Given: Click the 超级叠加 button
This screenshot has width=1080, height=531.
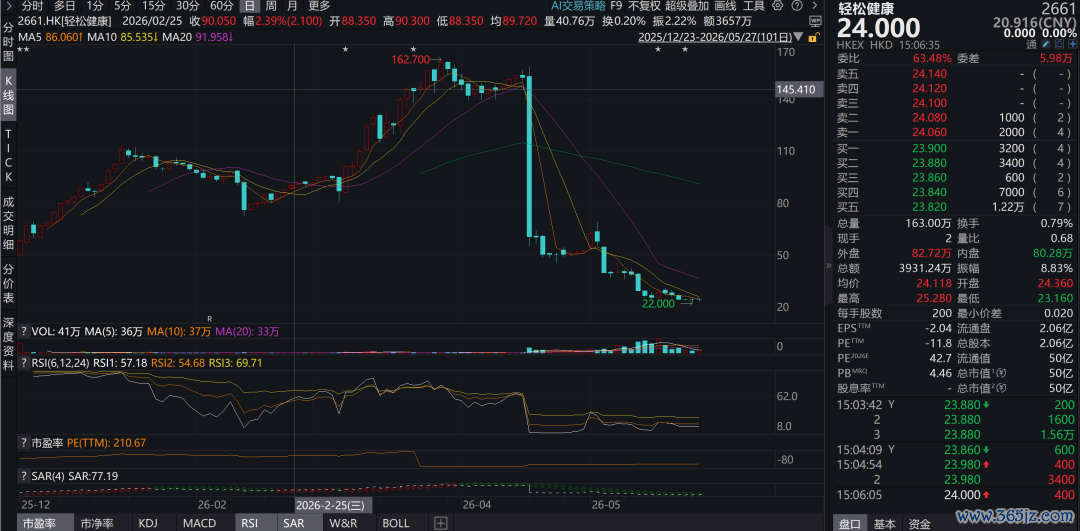Looking at the screenshot, I should coord(688,6).
